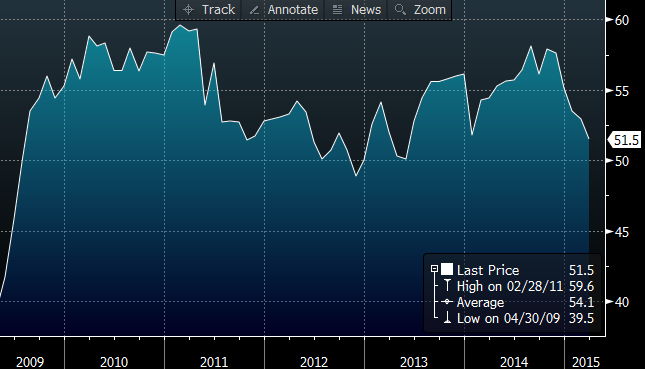Collapse the Last Price legend tree
The width and height of the screenshot is (645, 369).
coord(434,269)
